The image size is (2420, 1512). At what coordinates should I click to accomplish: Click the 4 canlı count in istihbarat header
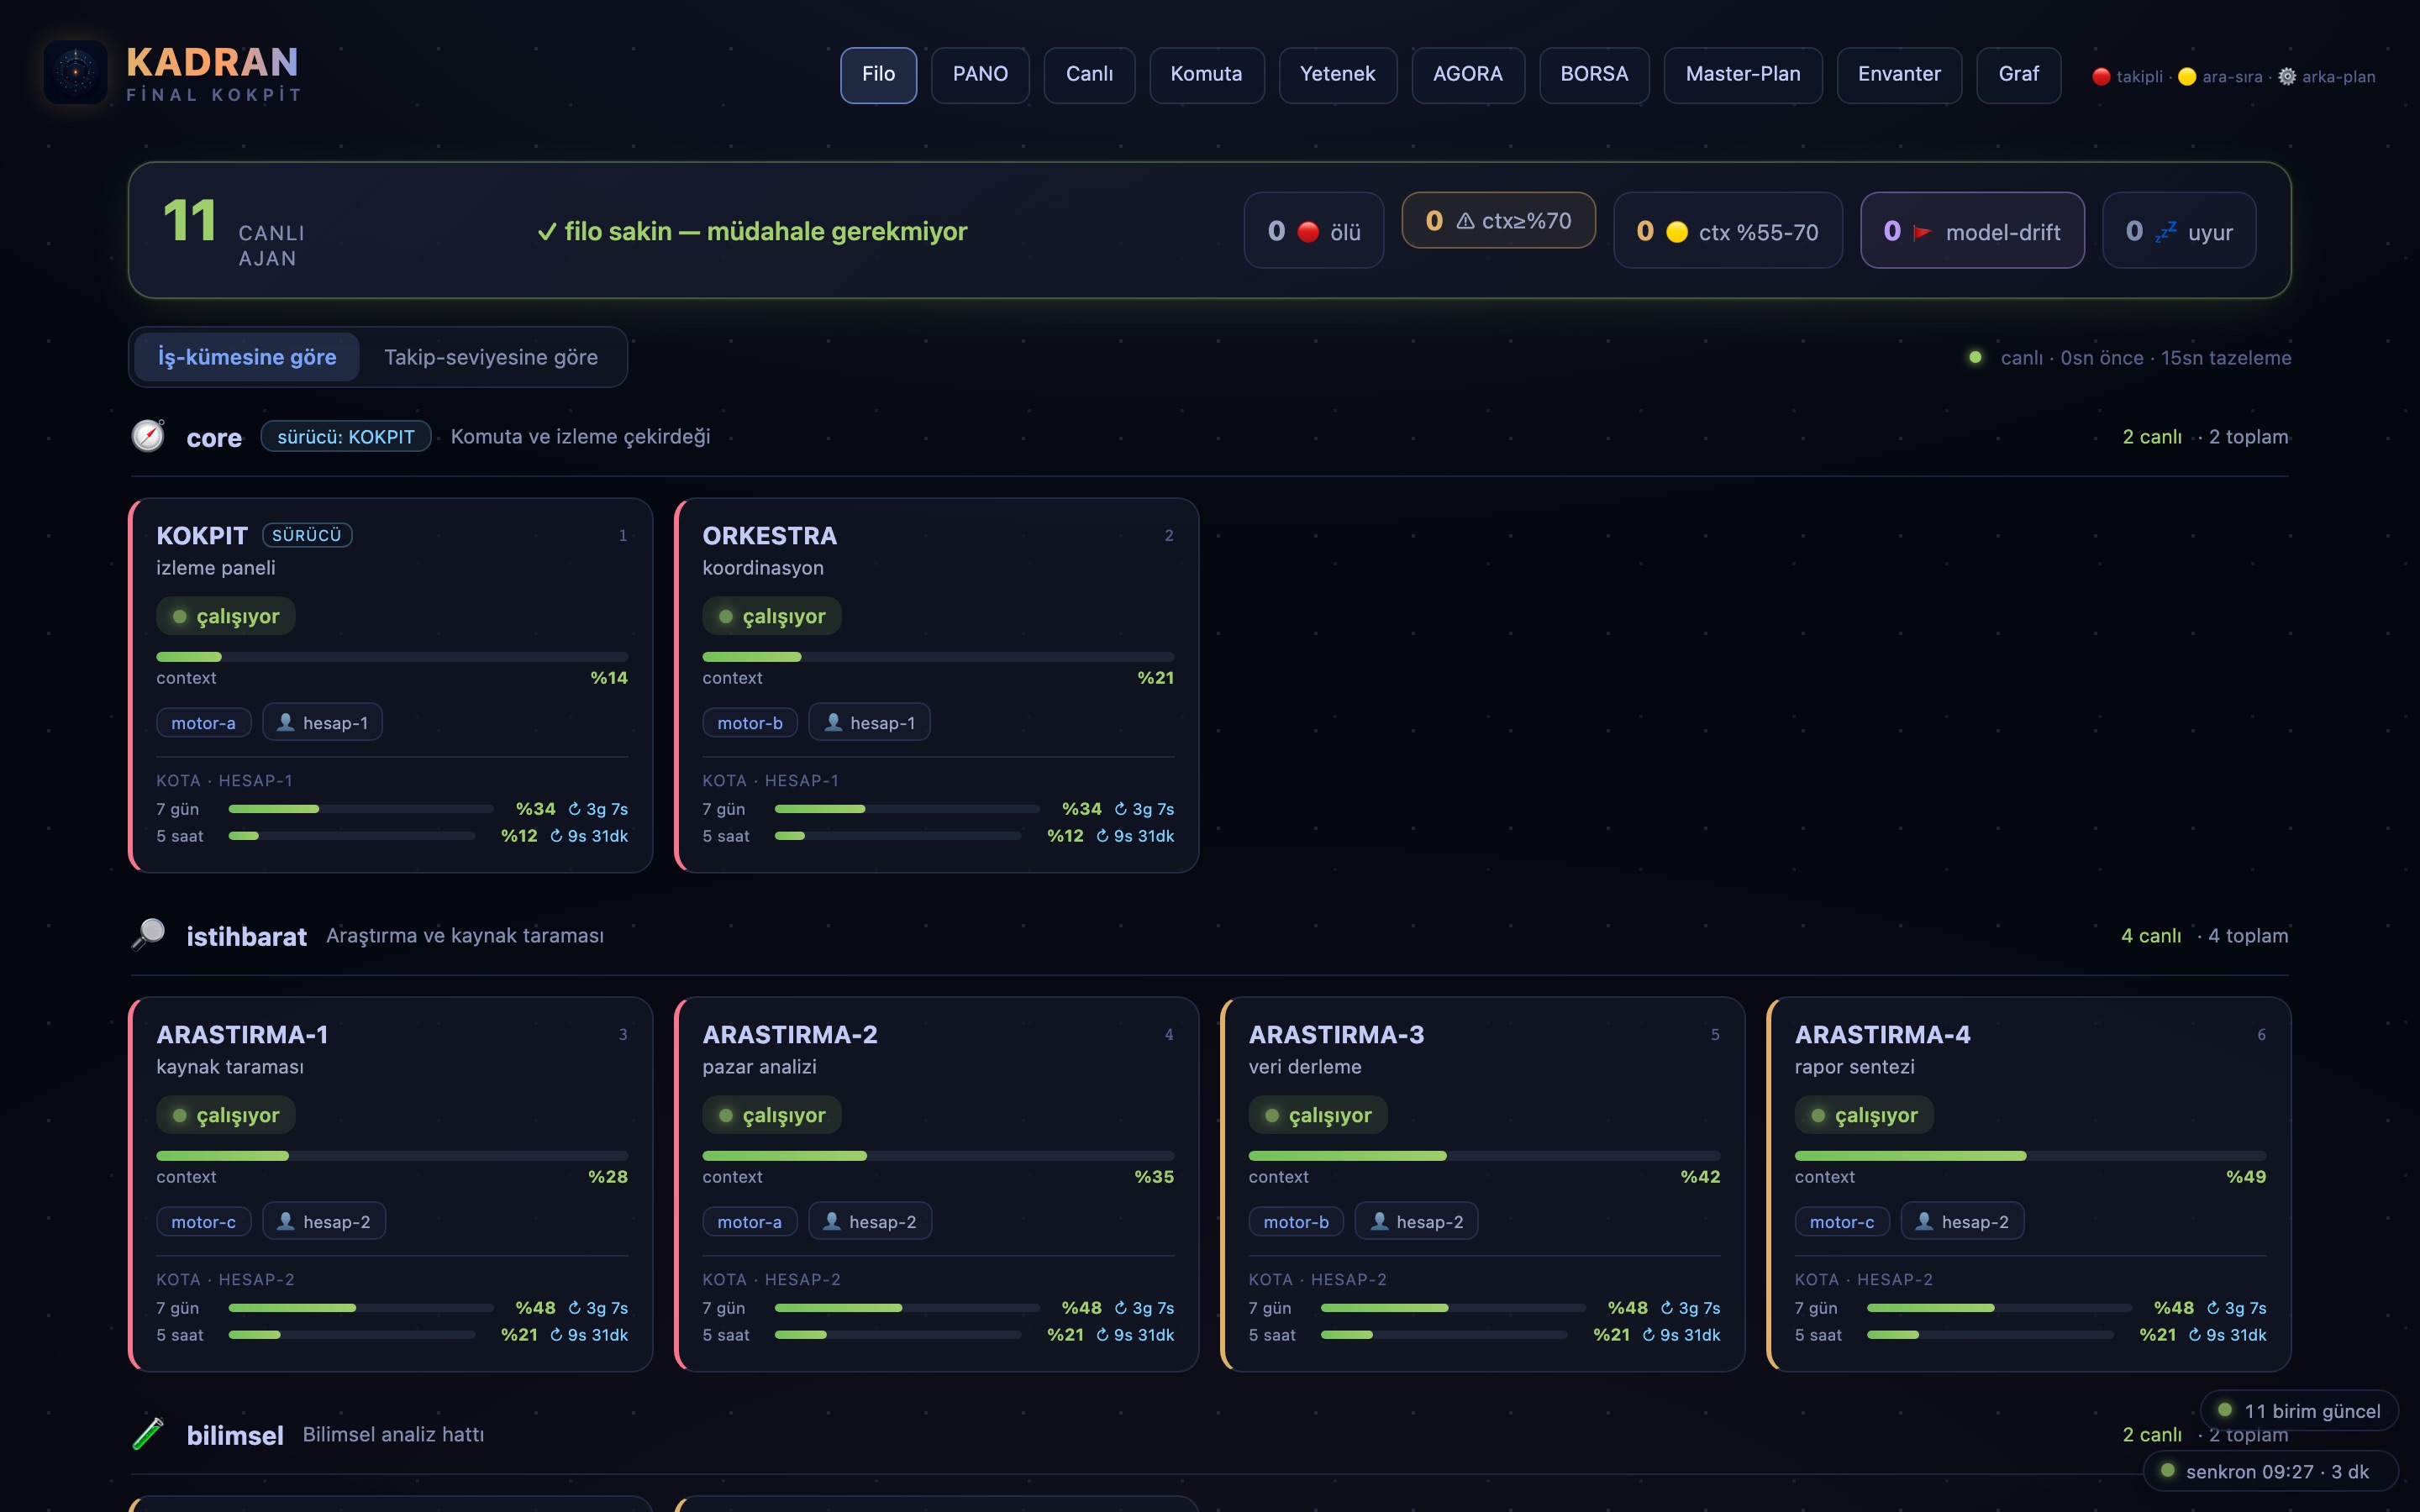click(x=2151, y=935)
